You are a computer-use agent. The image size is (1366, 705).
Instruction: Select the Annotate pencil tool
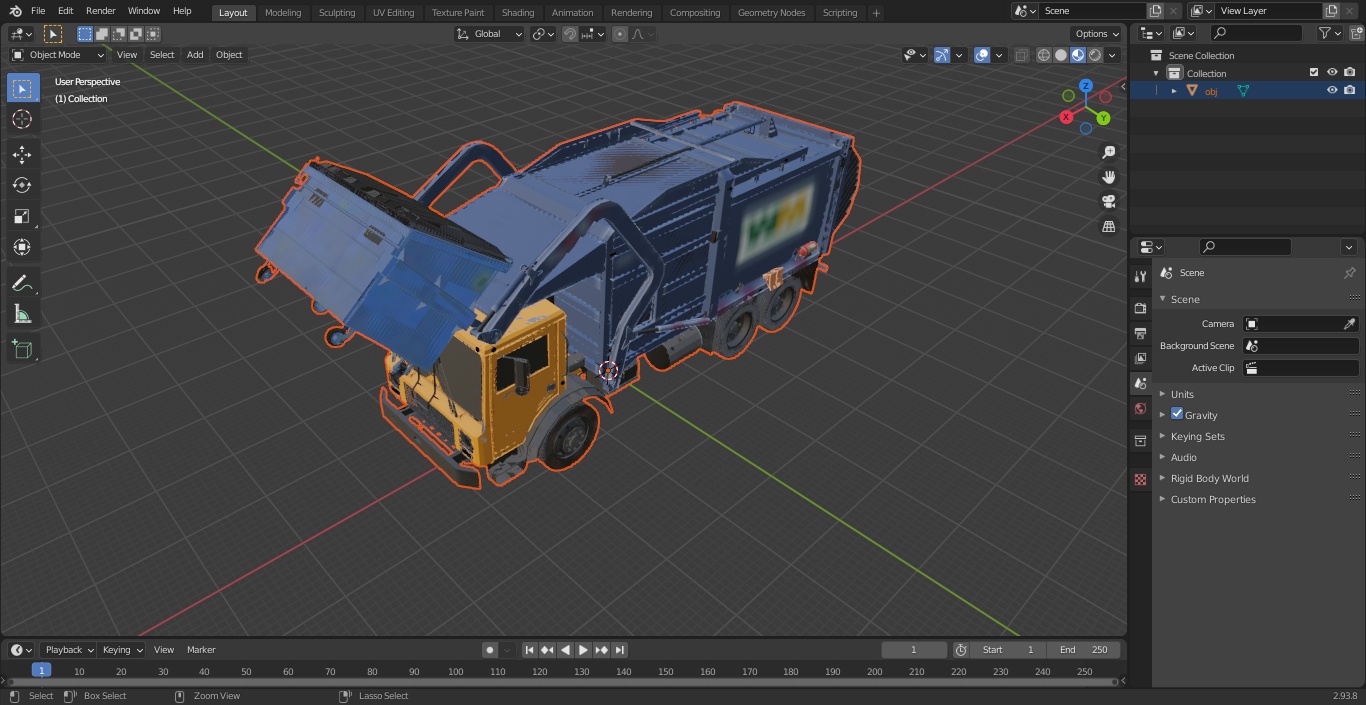22,284
